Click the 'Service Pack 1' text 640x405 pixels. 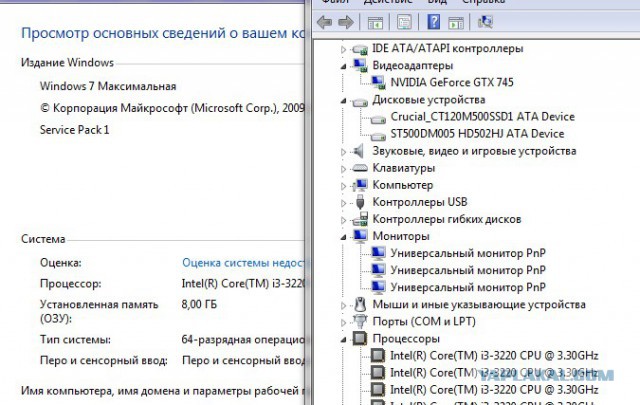coord(74,130)
